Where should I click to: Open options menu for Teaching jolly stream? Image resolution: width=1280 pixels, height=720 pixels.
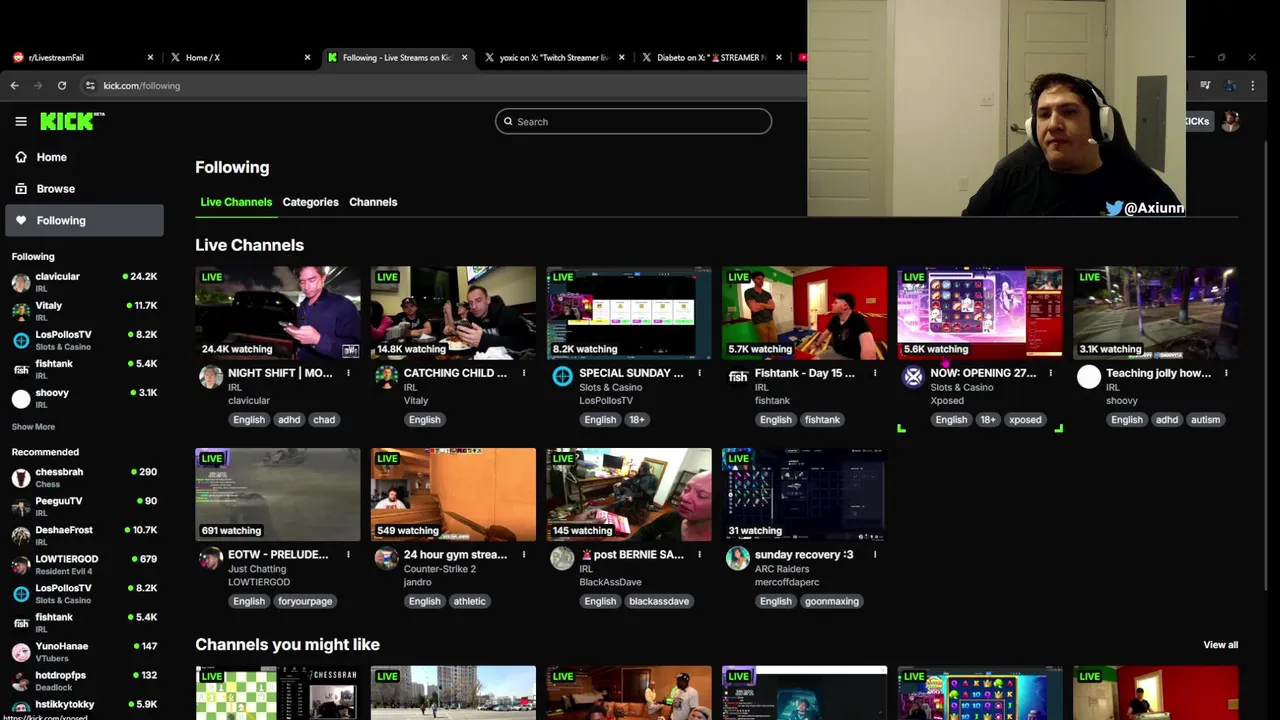pos(1226,373)
